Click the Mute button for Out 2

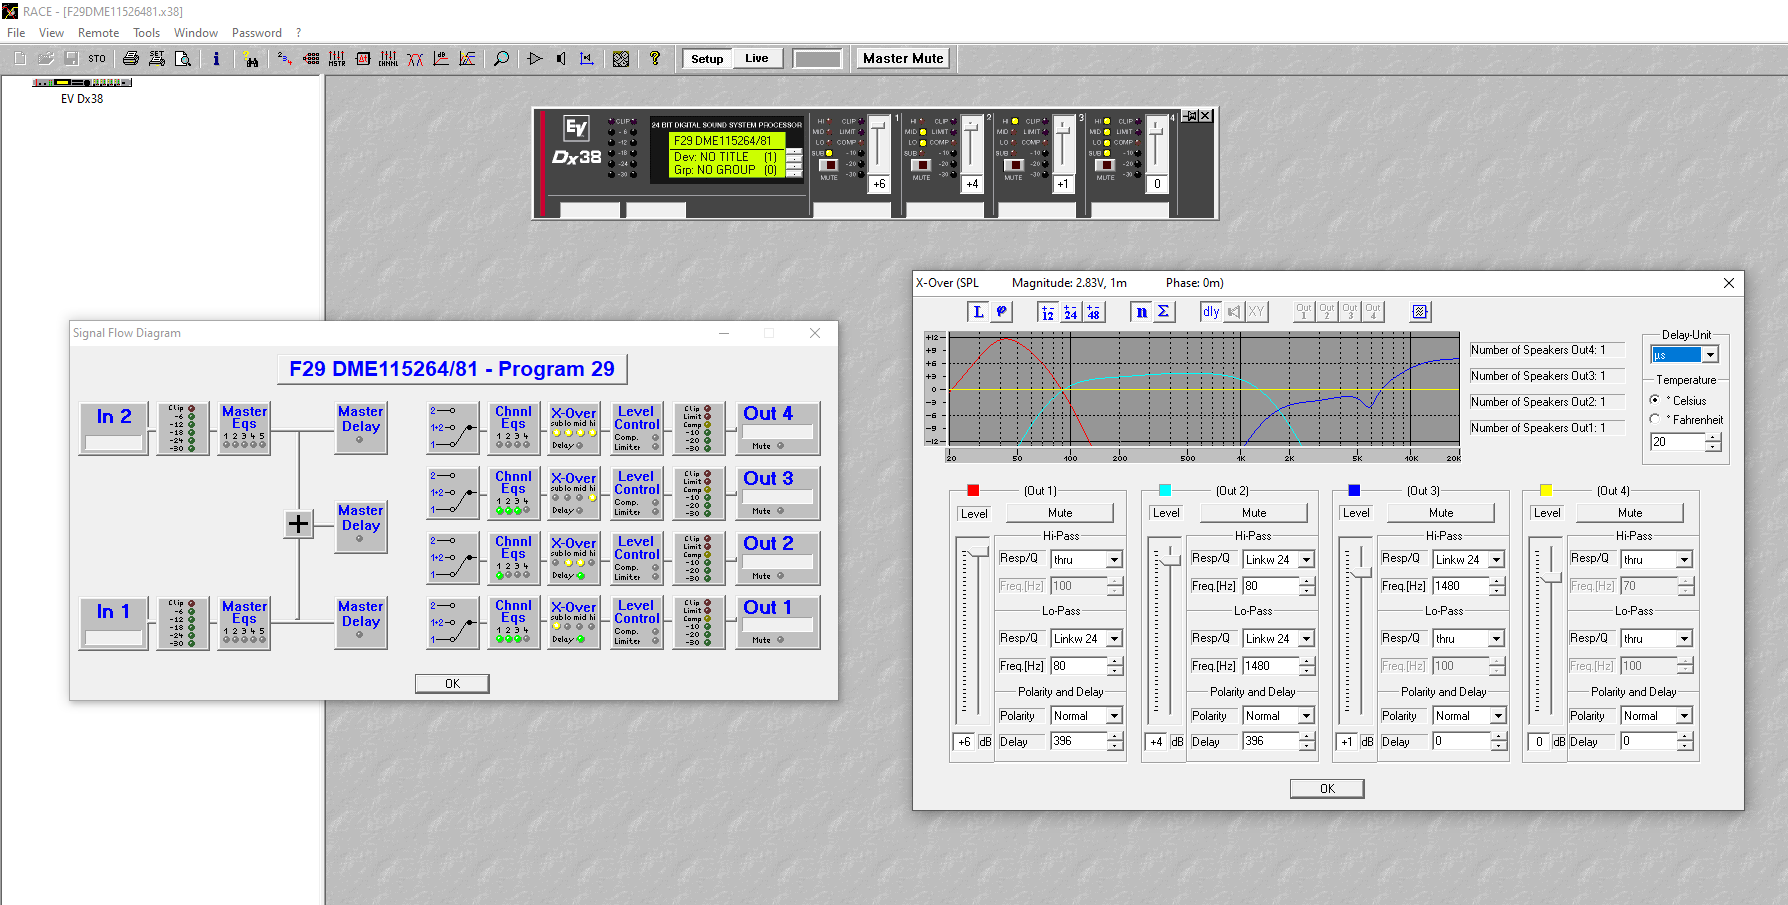[1253, 513]
